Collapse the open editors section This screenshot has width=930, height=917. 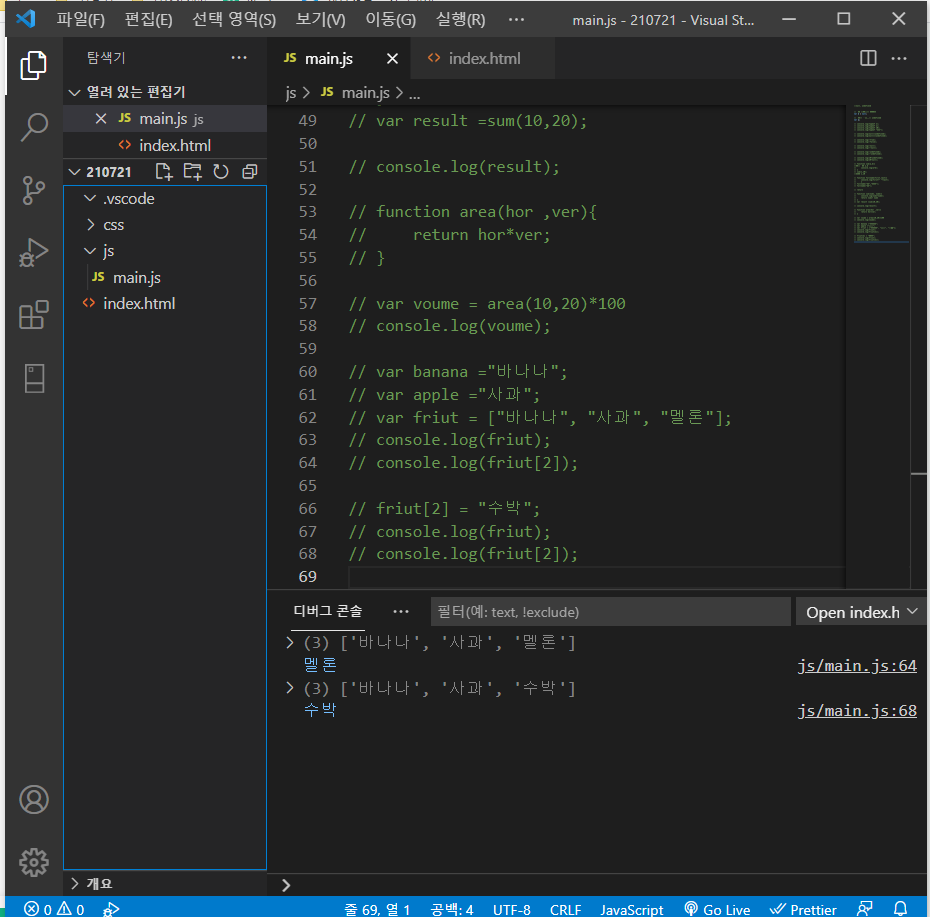coord(74,92)
